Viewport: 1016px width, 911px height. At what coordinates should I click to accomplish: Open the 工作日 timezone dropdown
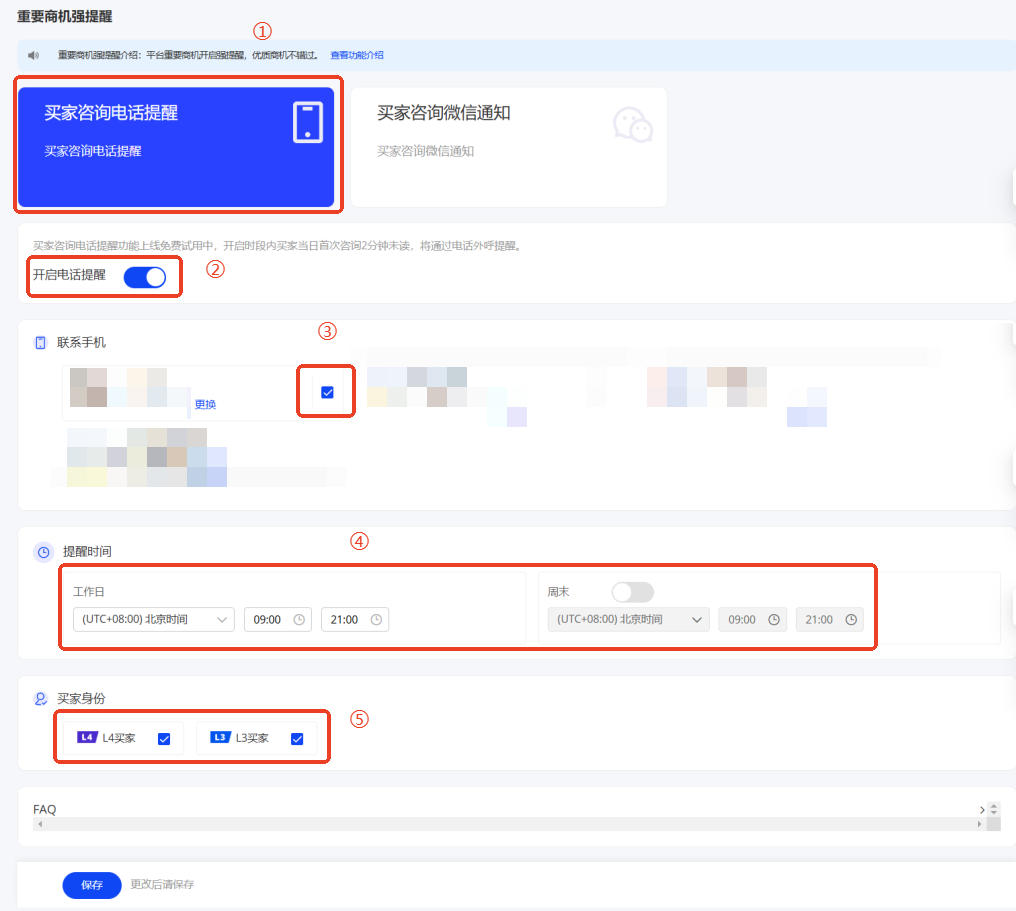153,620
